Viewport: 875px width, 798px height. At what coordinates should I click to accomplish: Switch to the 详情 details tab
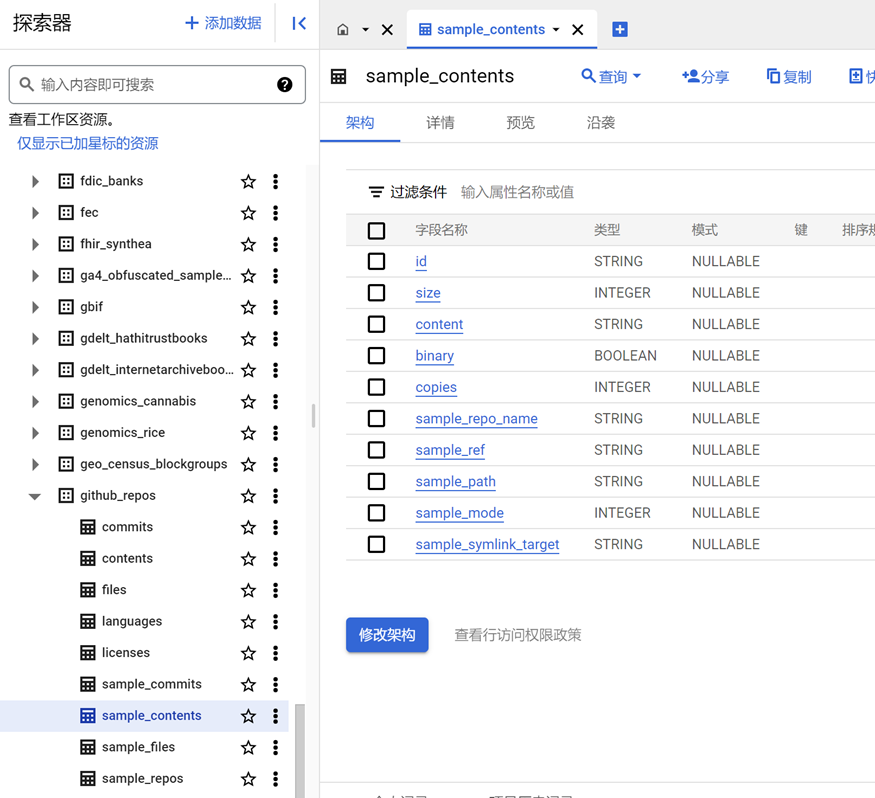(440, 123)
